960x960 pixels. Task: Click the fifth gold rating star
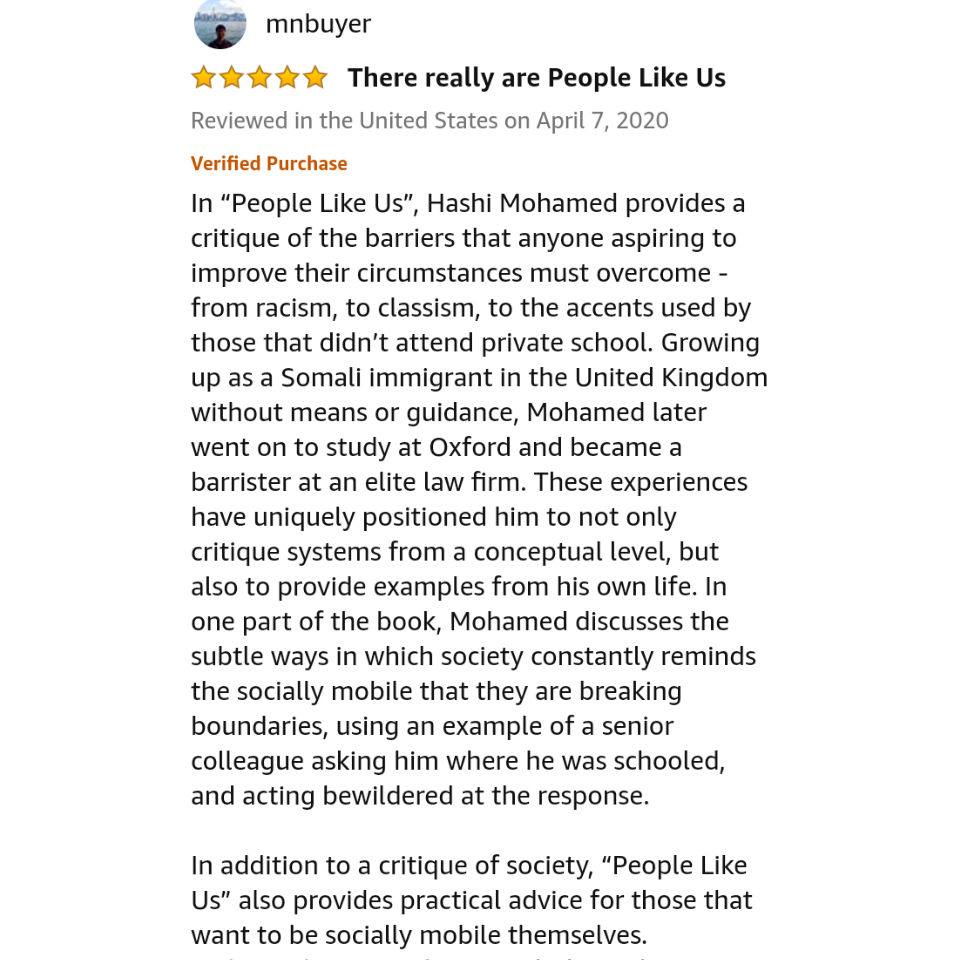(315, 78)
